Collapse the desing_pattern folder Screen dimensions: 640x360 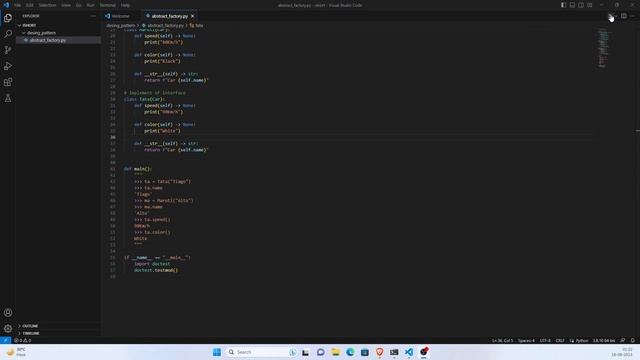tap(58, 33)
